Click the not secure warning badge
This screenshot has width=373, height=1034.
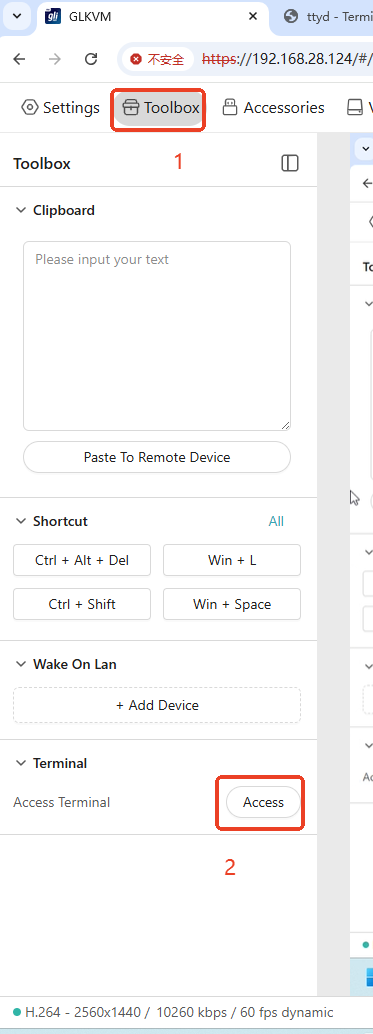point(158,59)
